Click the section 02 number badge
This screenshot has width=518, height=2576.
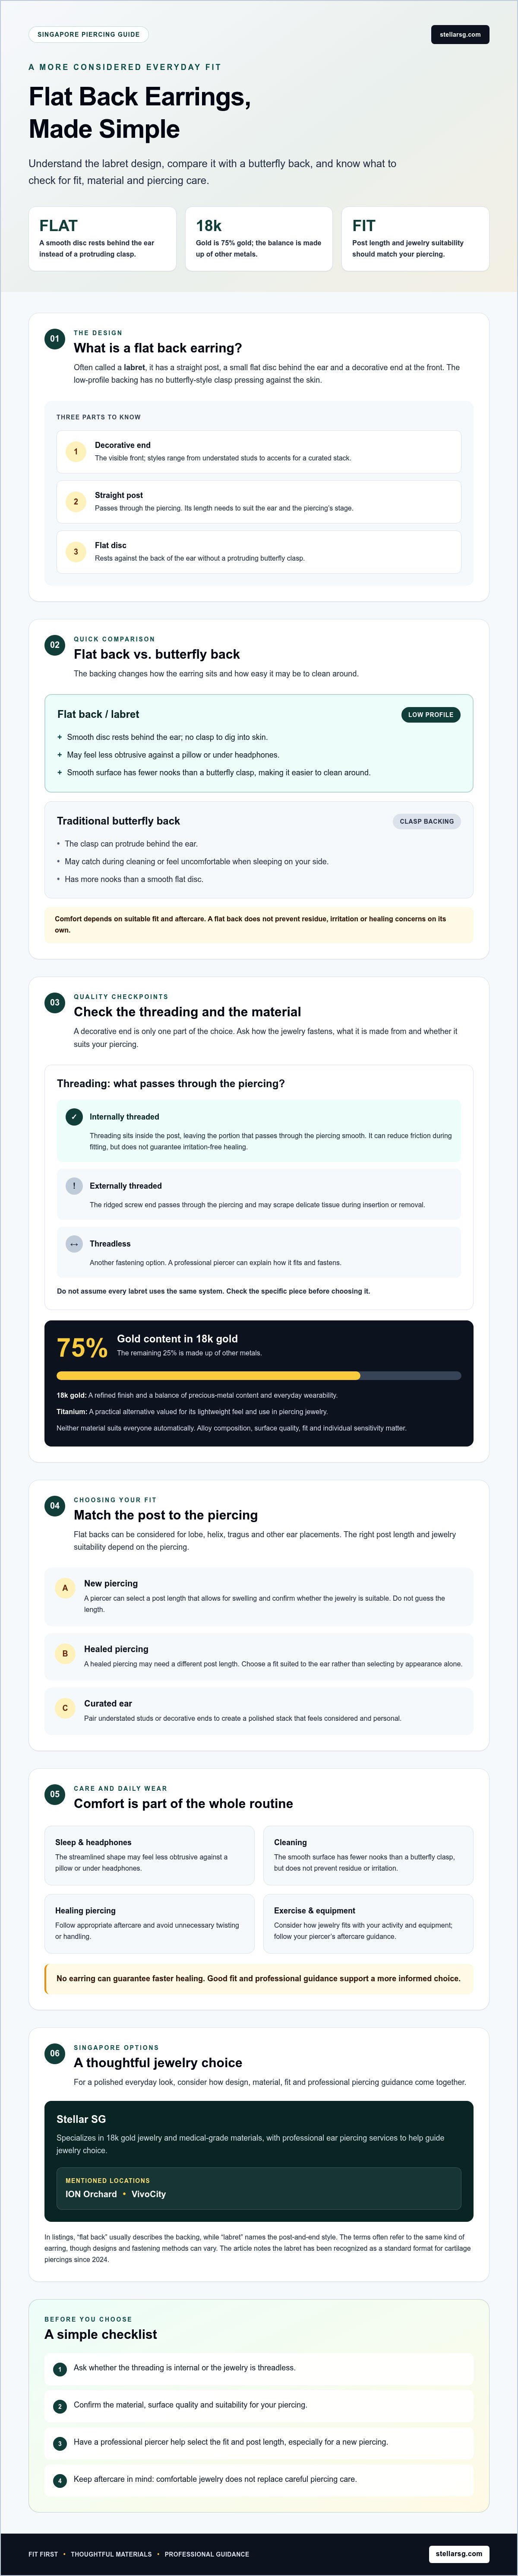pos(55,645)
